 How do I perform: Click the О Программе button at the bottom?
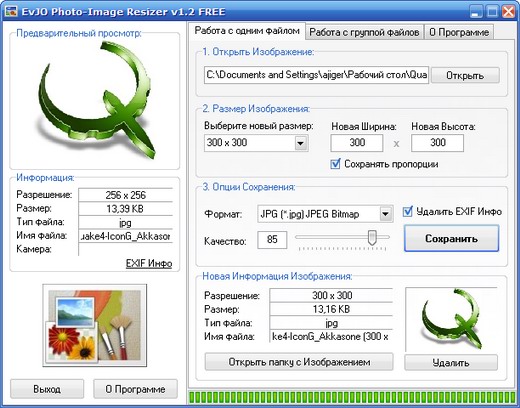click(x=135, y=389)
